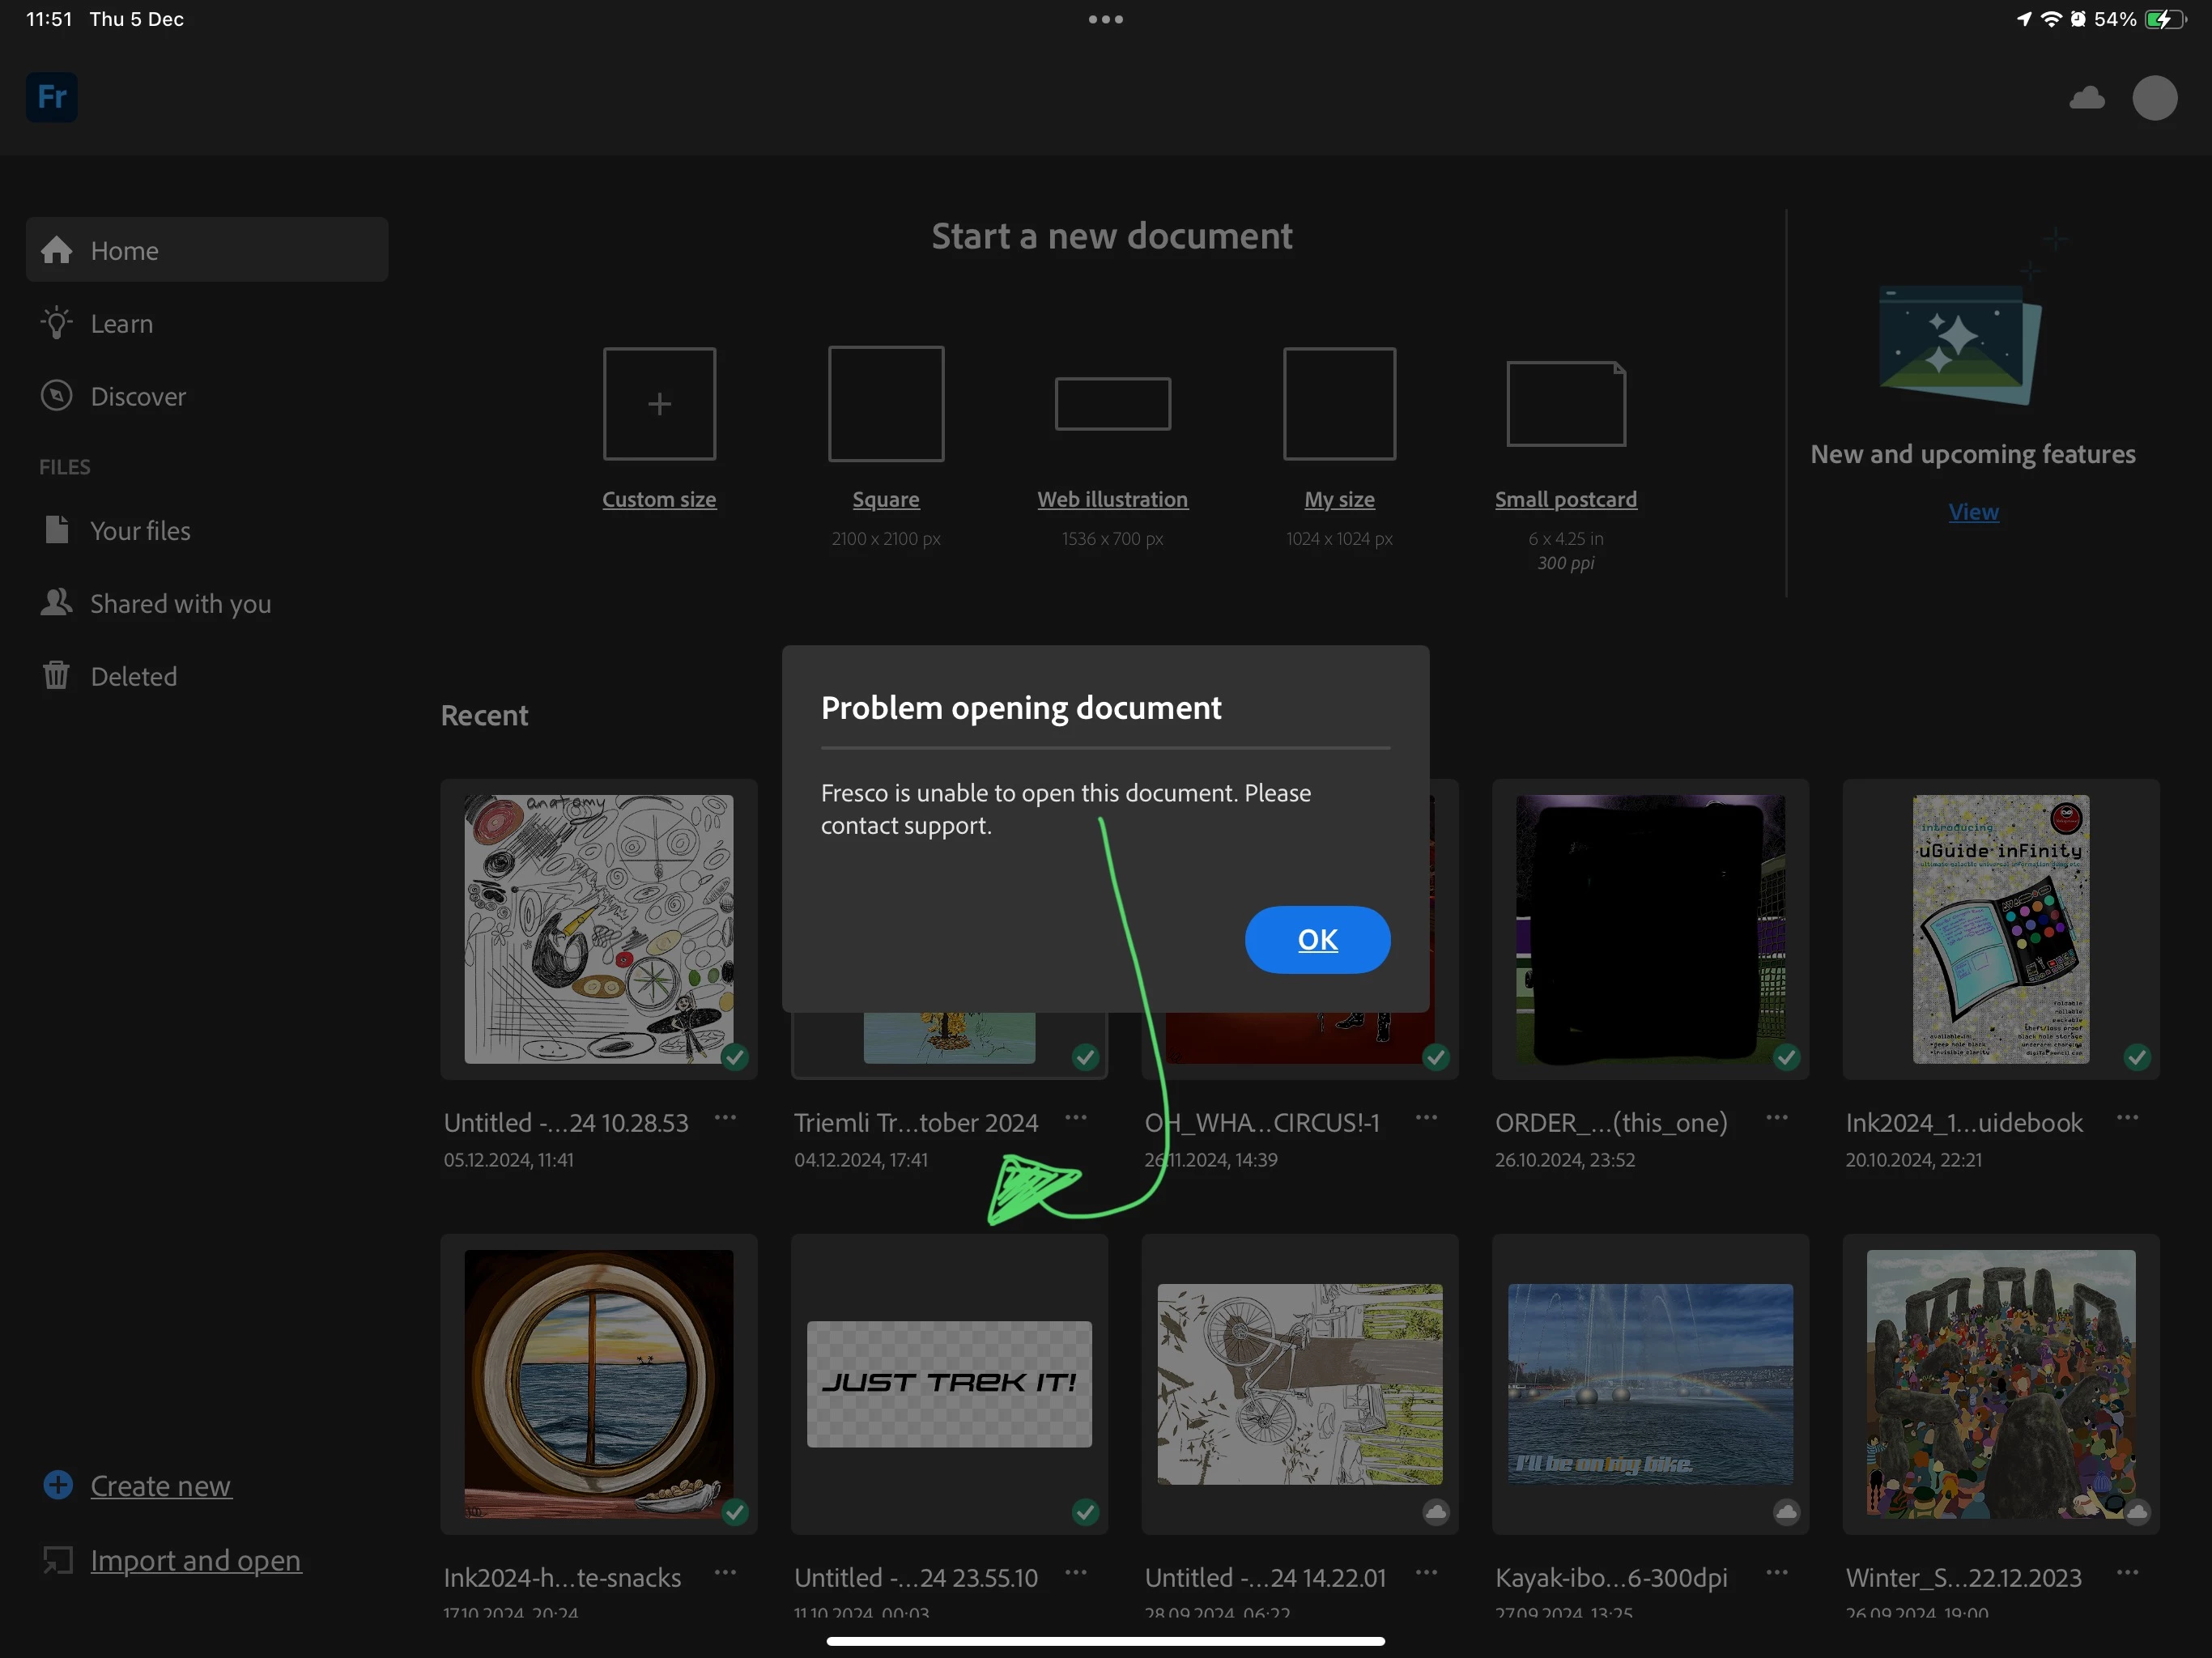This screenshot has height=1658, width=2212.
Task: Choose the Web illustration preset icon
Action: coord(1112,404)
